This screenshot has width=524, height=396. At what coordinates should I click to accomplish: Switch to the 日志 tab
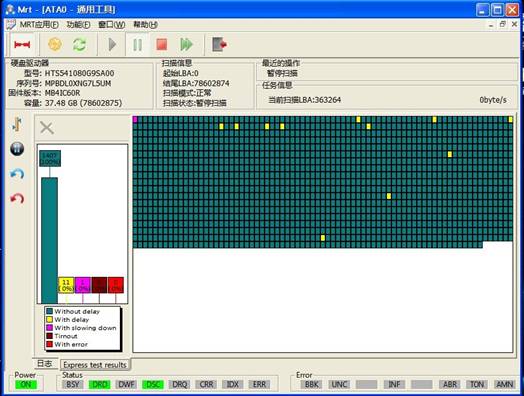45,364
